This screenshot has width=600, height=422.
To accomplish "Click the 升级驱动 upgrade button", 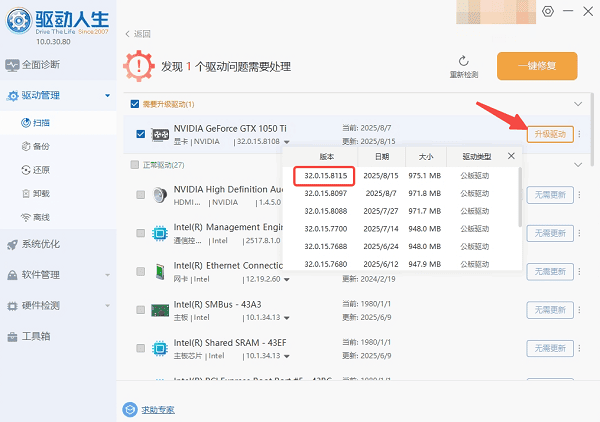I will point(549,135).
